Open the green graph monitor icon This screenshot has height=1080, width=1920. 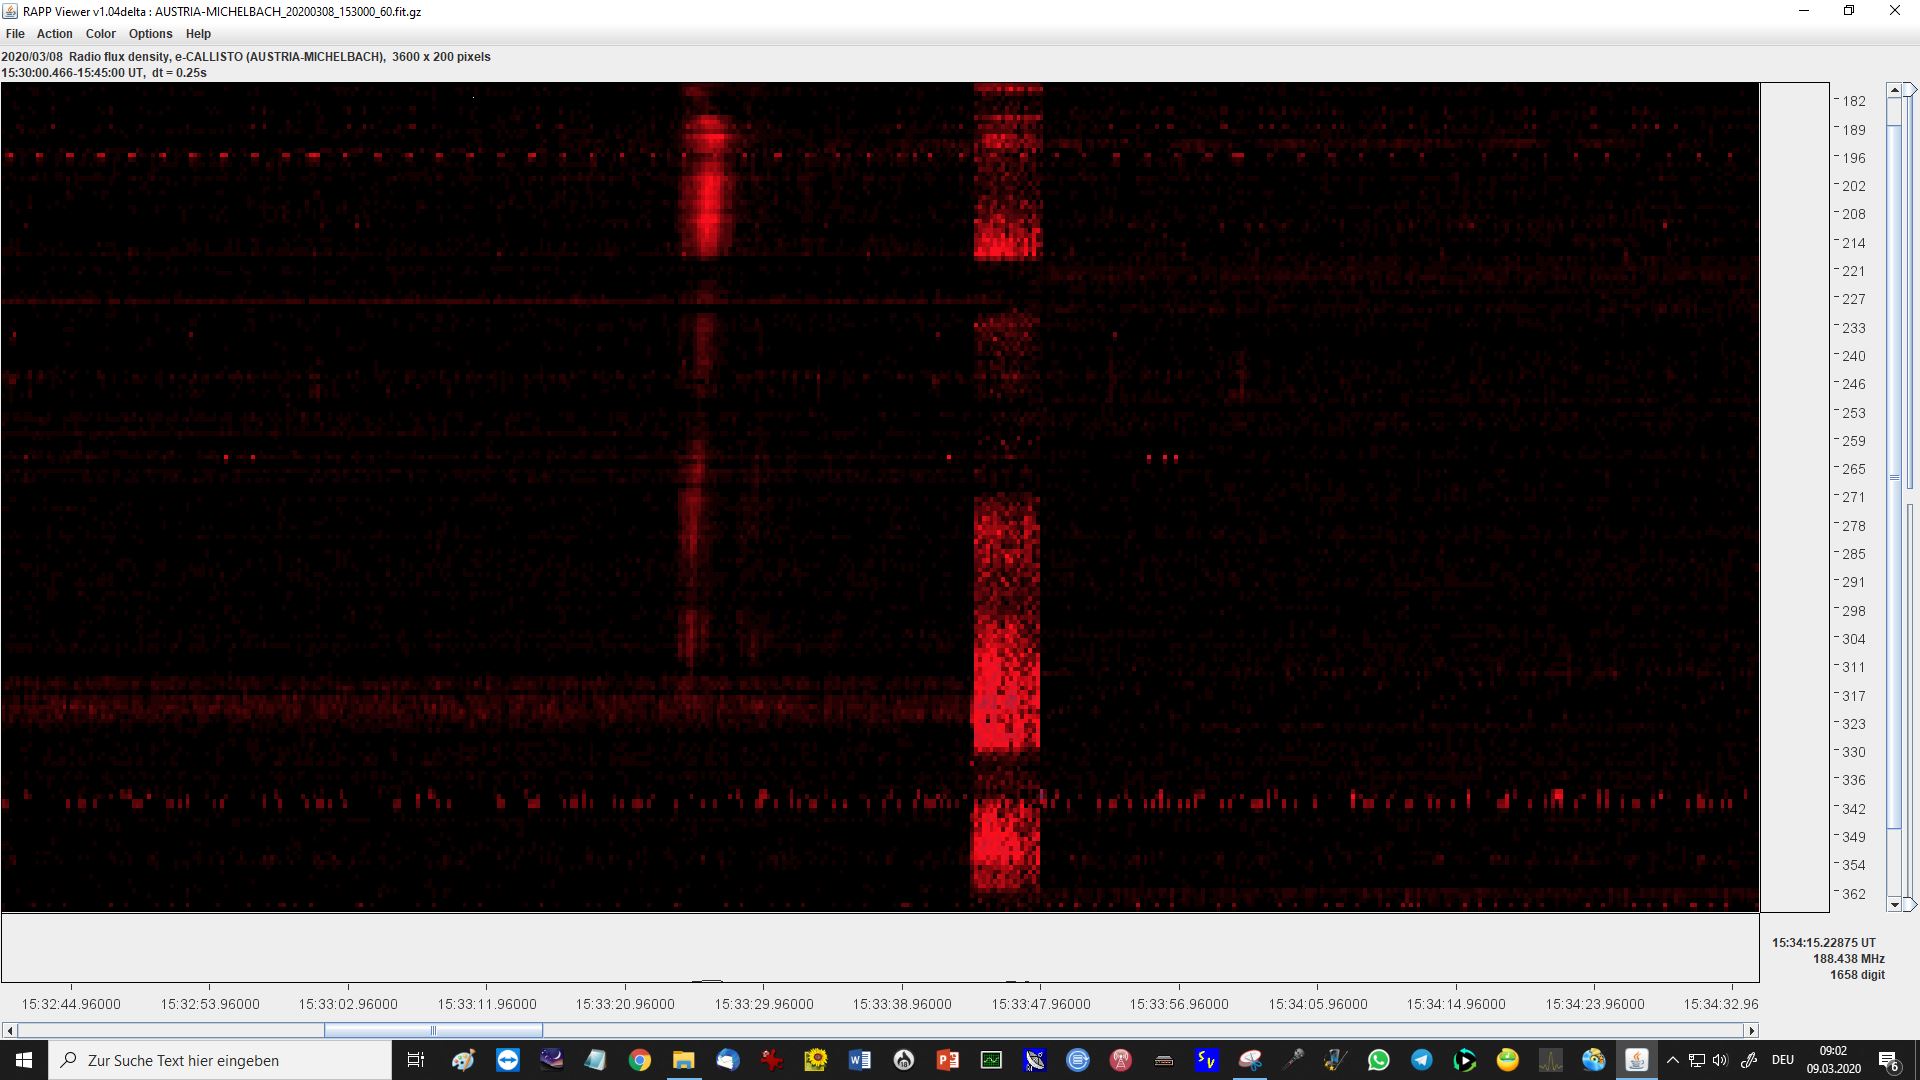(x=991, y=1060)
